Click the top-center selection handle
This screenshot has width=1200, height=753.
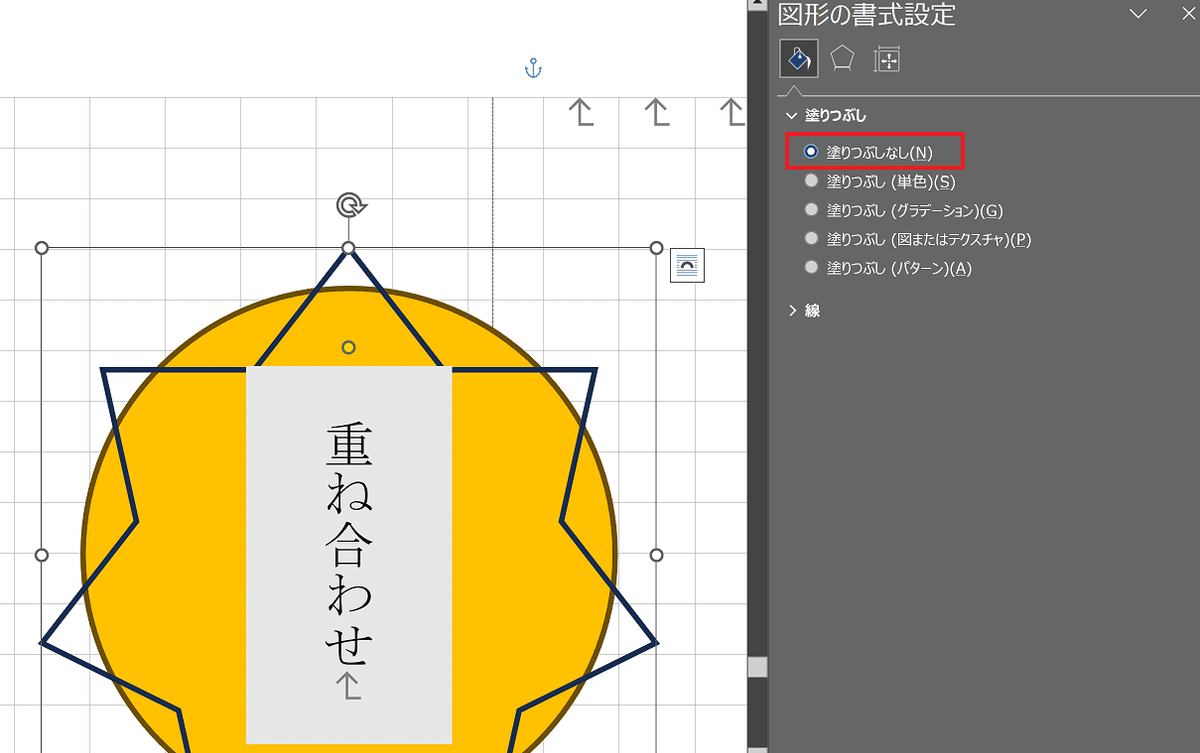pos(348,248)
